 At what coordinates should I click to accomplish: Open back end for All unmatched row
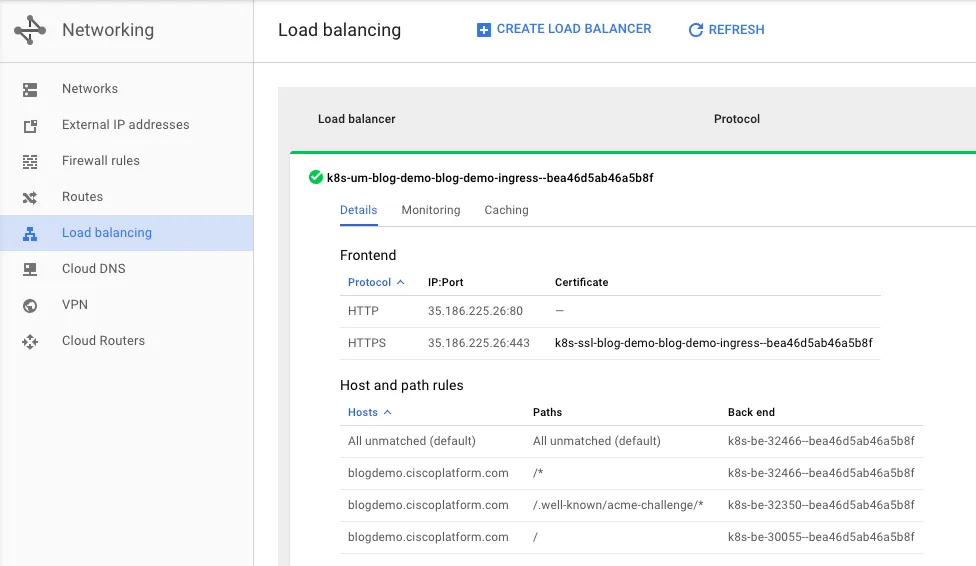[821, 441]
